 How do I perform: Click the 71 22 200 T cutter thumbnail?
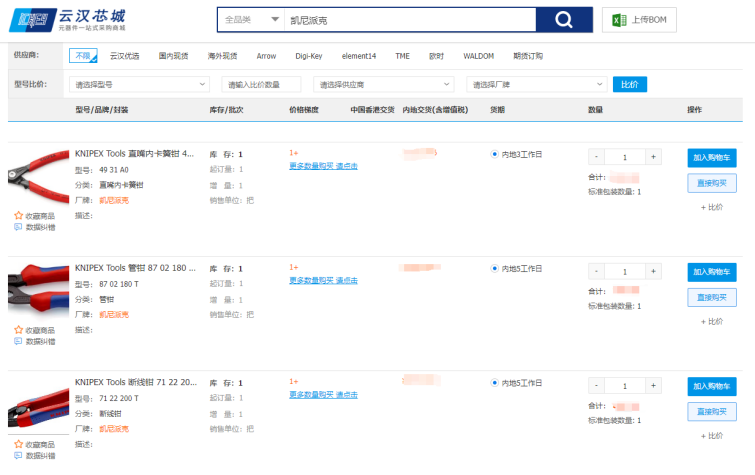pyautogui.click(x=39, y=406)
